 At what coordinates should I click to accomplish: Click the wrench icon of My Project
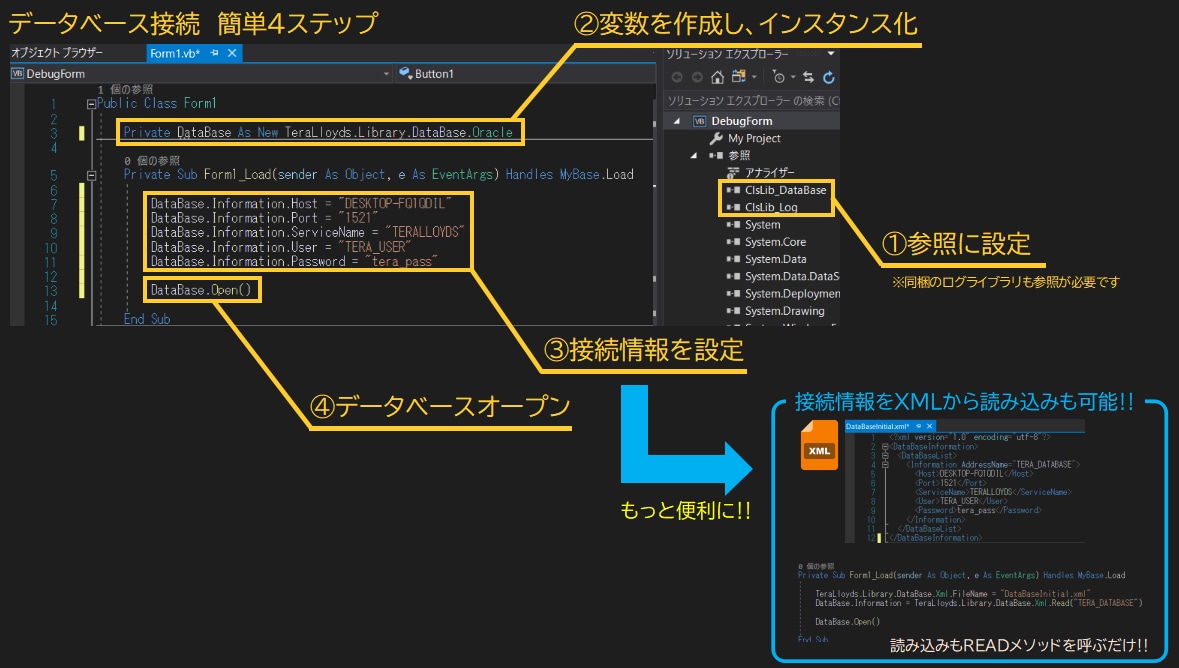click(x=716, y=138)
